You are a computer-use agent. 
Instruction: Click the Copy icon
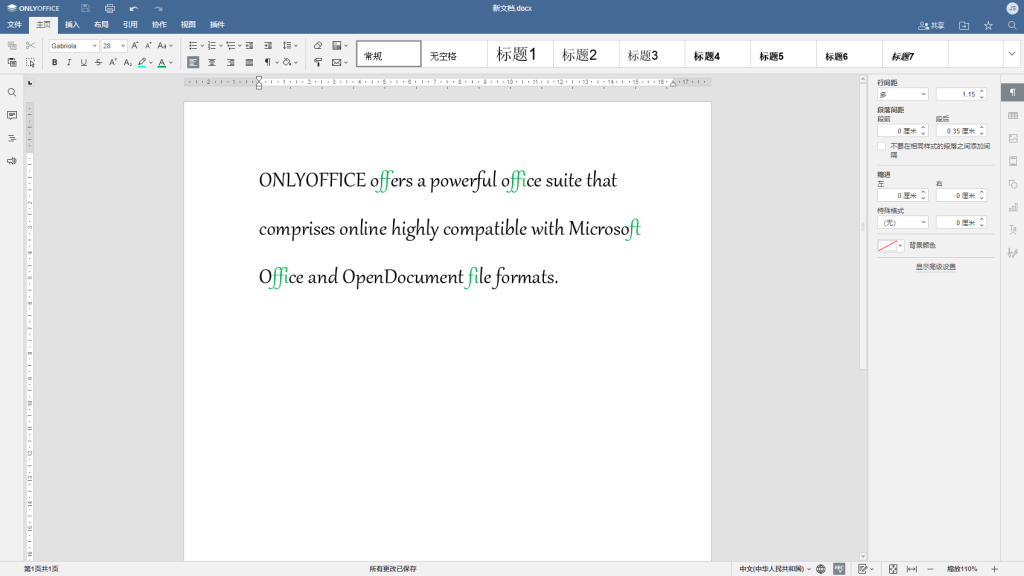click(x=12, y=46)
